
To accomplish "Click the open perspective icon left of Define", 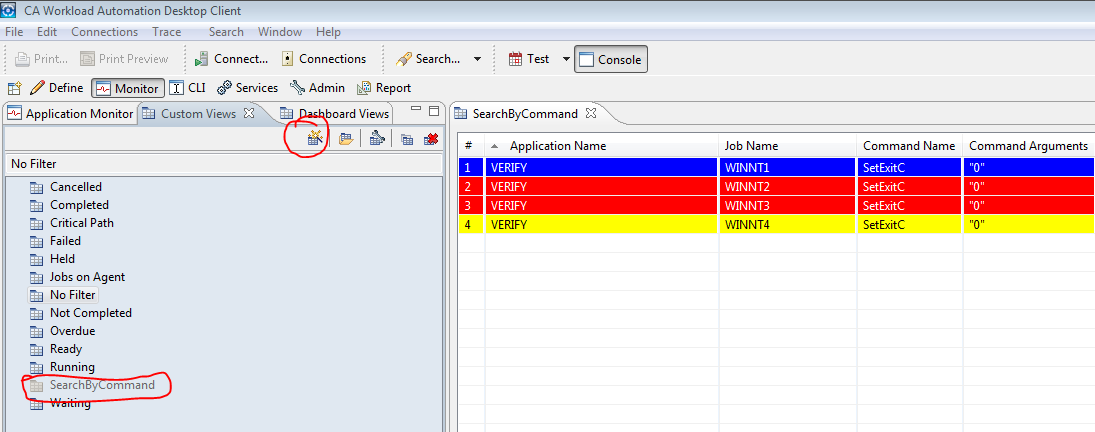I will (x=15, y=89).
